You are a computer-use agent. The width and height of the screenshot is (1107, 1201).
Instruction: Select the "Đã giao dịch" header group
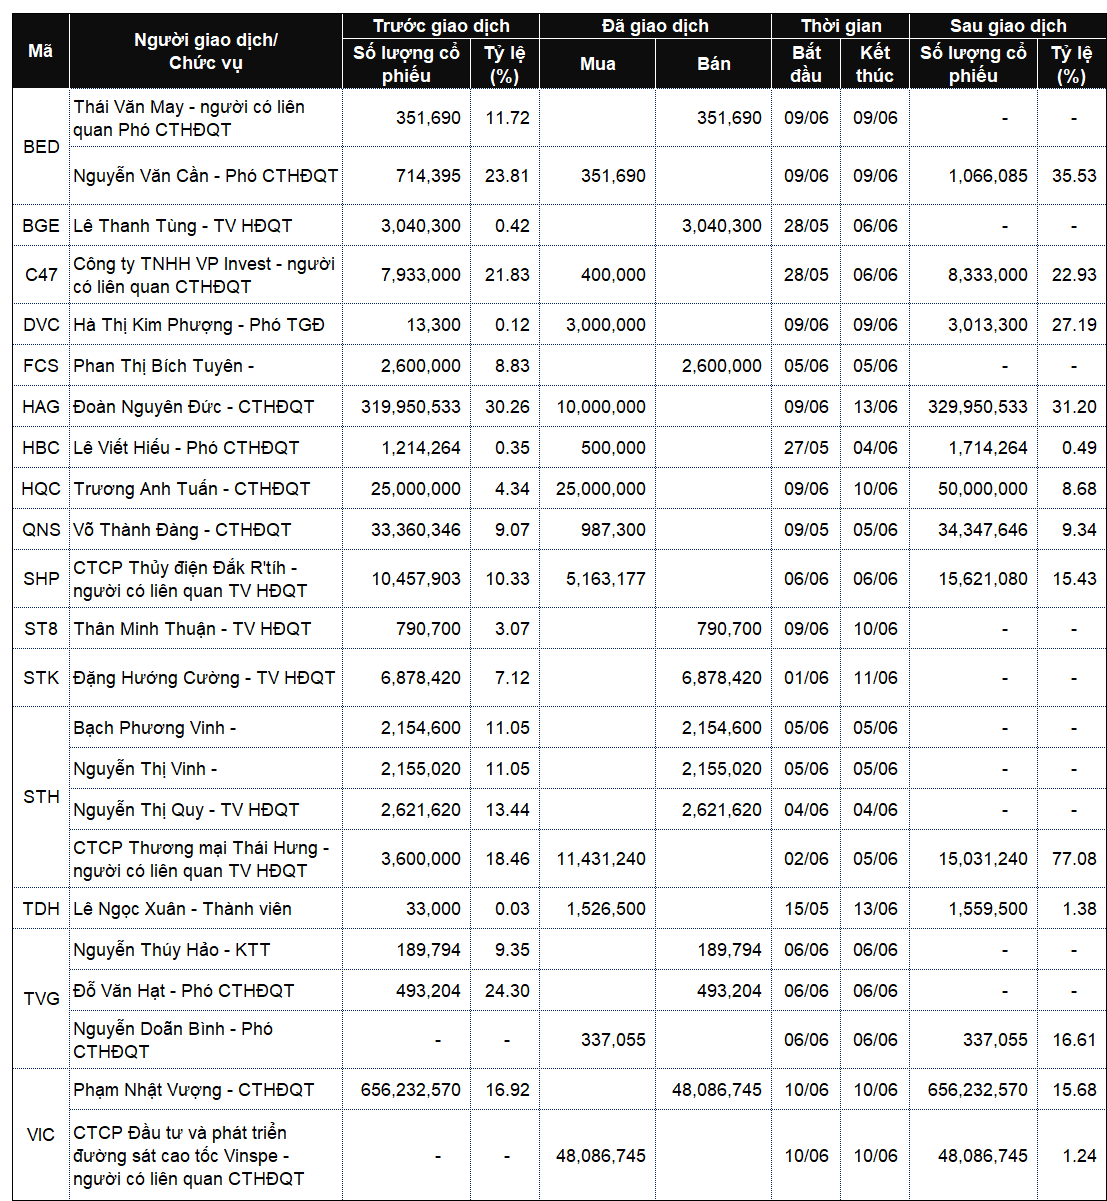tap(655, 26)
